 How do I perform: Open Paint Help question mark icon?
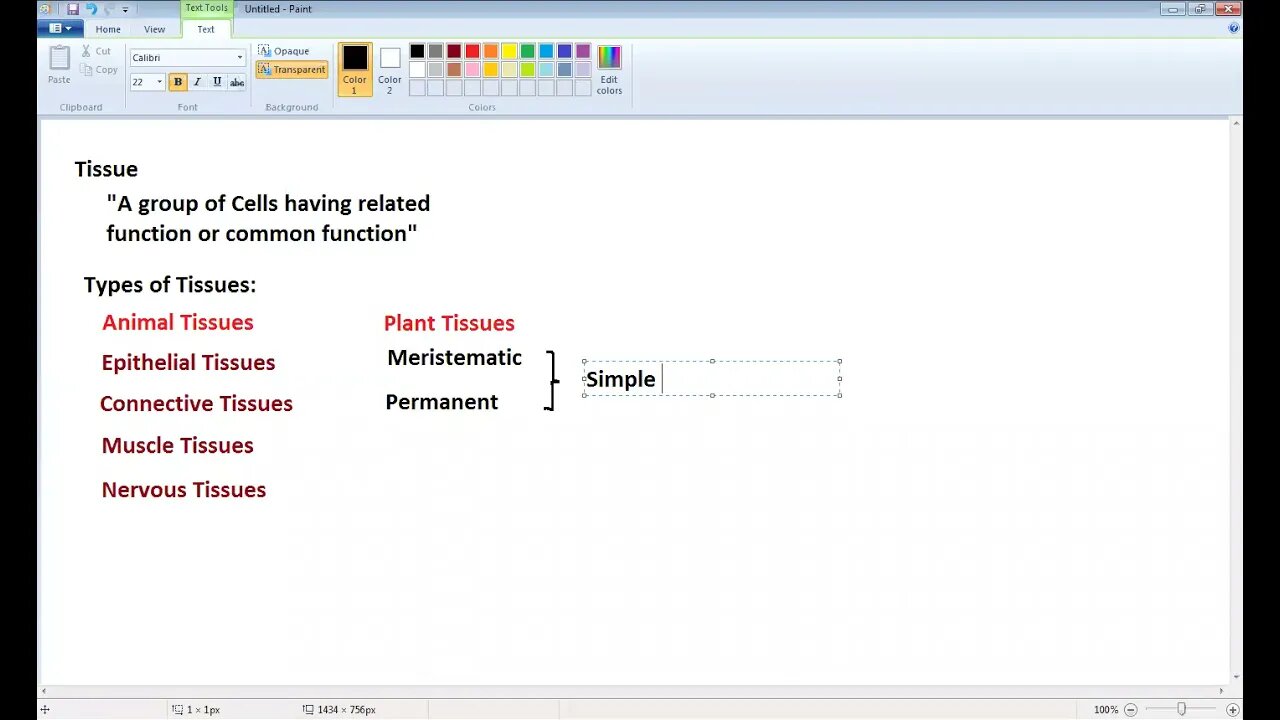click(x=1233, y=29)
